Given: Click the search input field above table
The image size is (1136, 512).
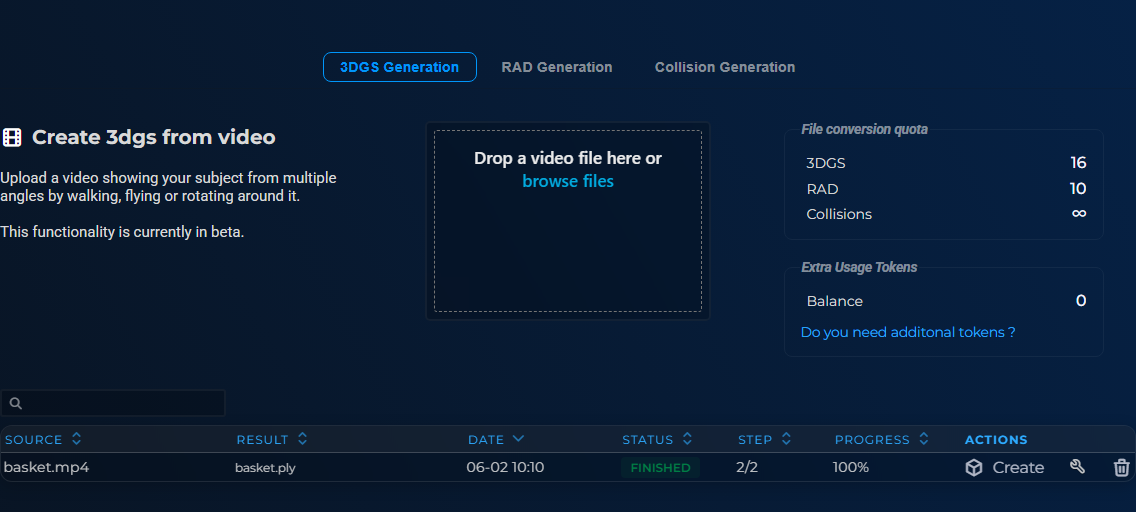Looking at the screenshot, I should point(112,403).
